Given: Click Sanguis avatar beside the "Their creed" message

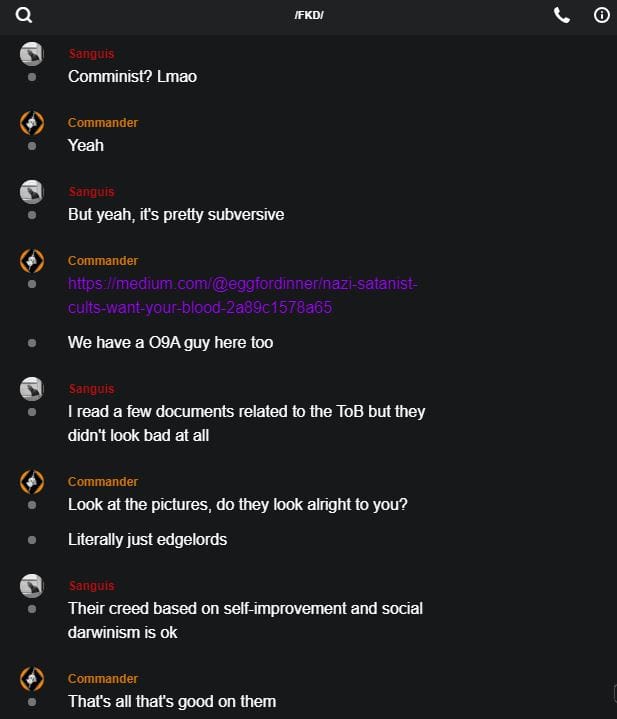Looking at the screenshot, I should click(32, 586).
